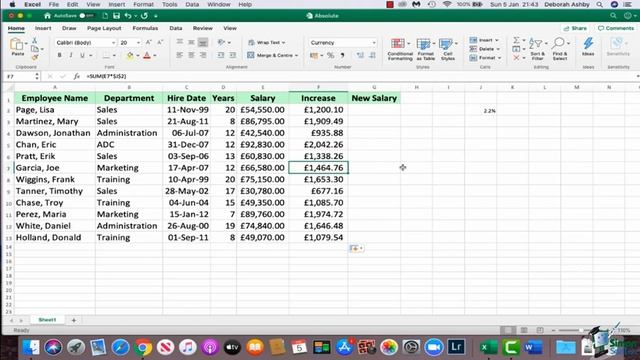Click Wrap Text button
This screenshot has width=640, height=360.
[267, 42]
